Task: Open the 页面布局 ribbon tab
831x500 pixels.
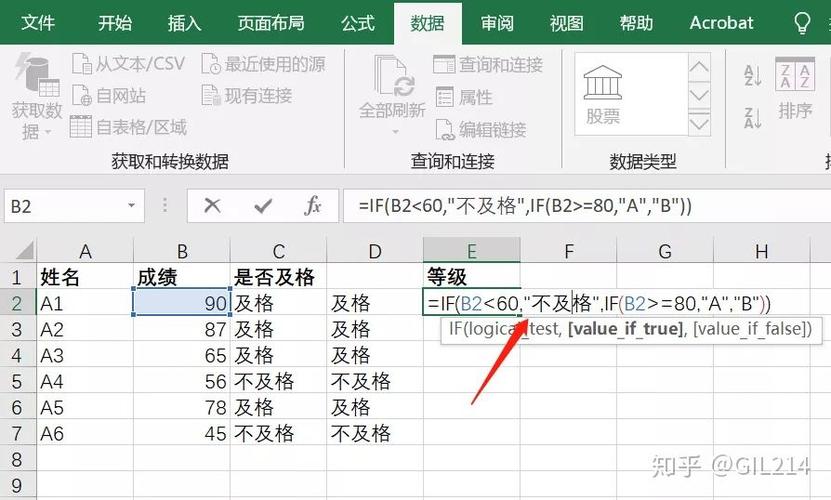Action: (271, 23)
